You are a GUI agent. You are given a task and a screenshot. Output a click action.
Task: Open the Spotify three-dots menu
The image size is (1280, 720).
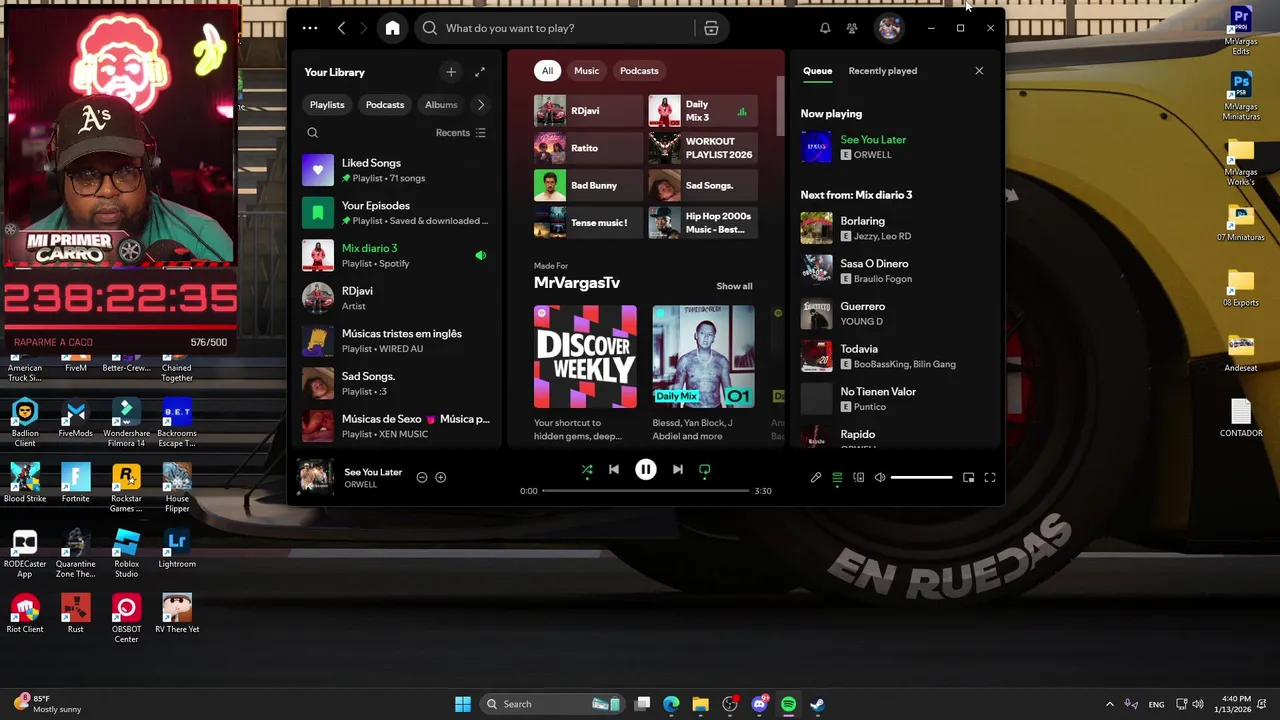310,28
